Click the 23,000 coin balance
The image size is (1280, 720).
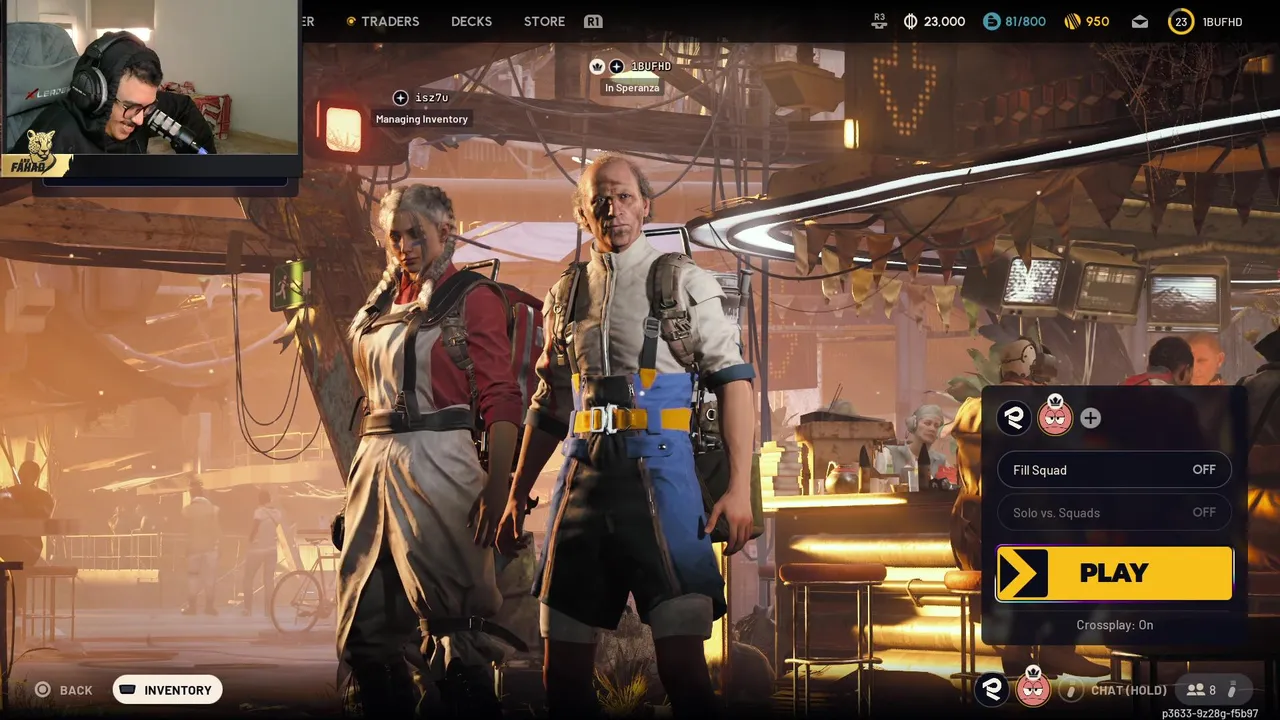coord(944,21)
